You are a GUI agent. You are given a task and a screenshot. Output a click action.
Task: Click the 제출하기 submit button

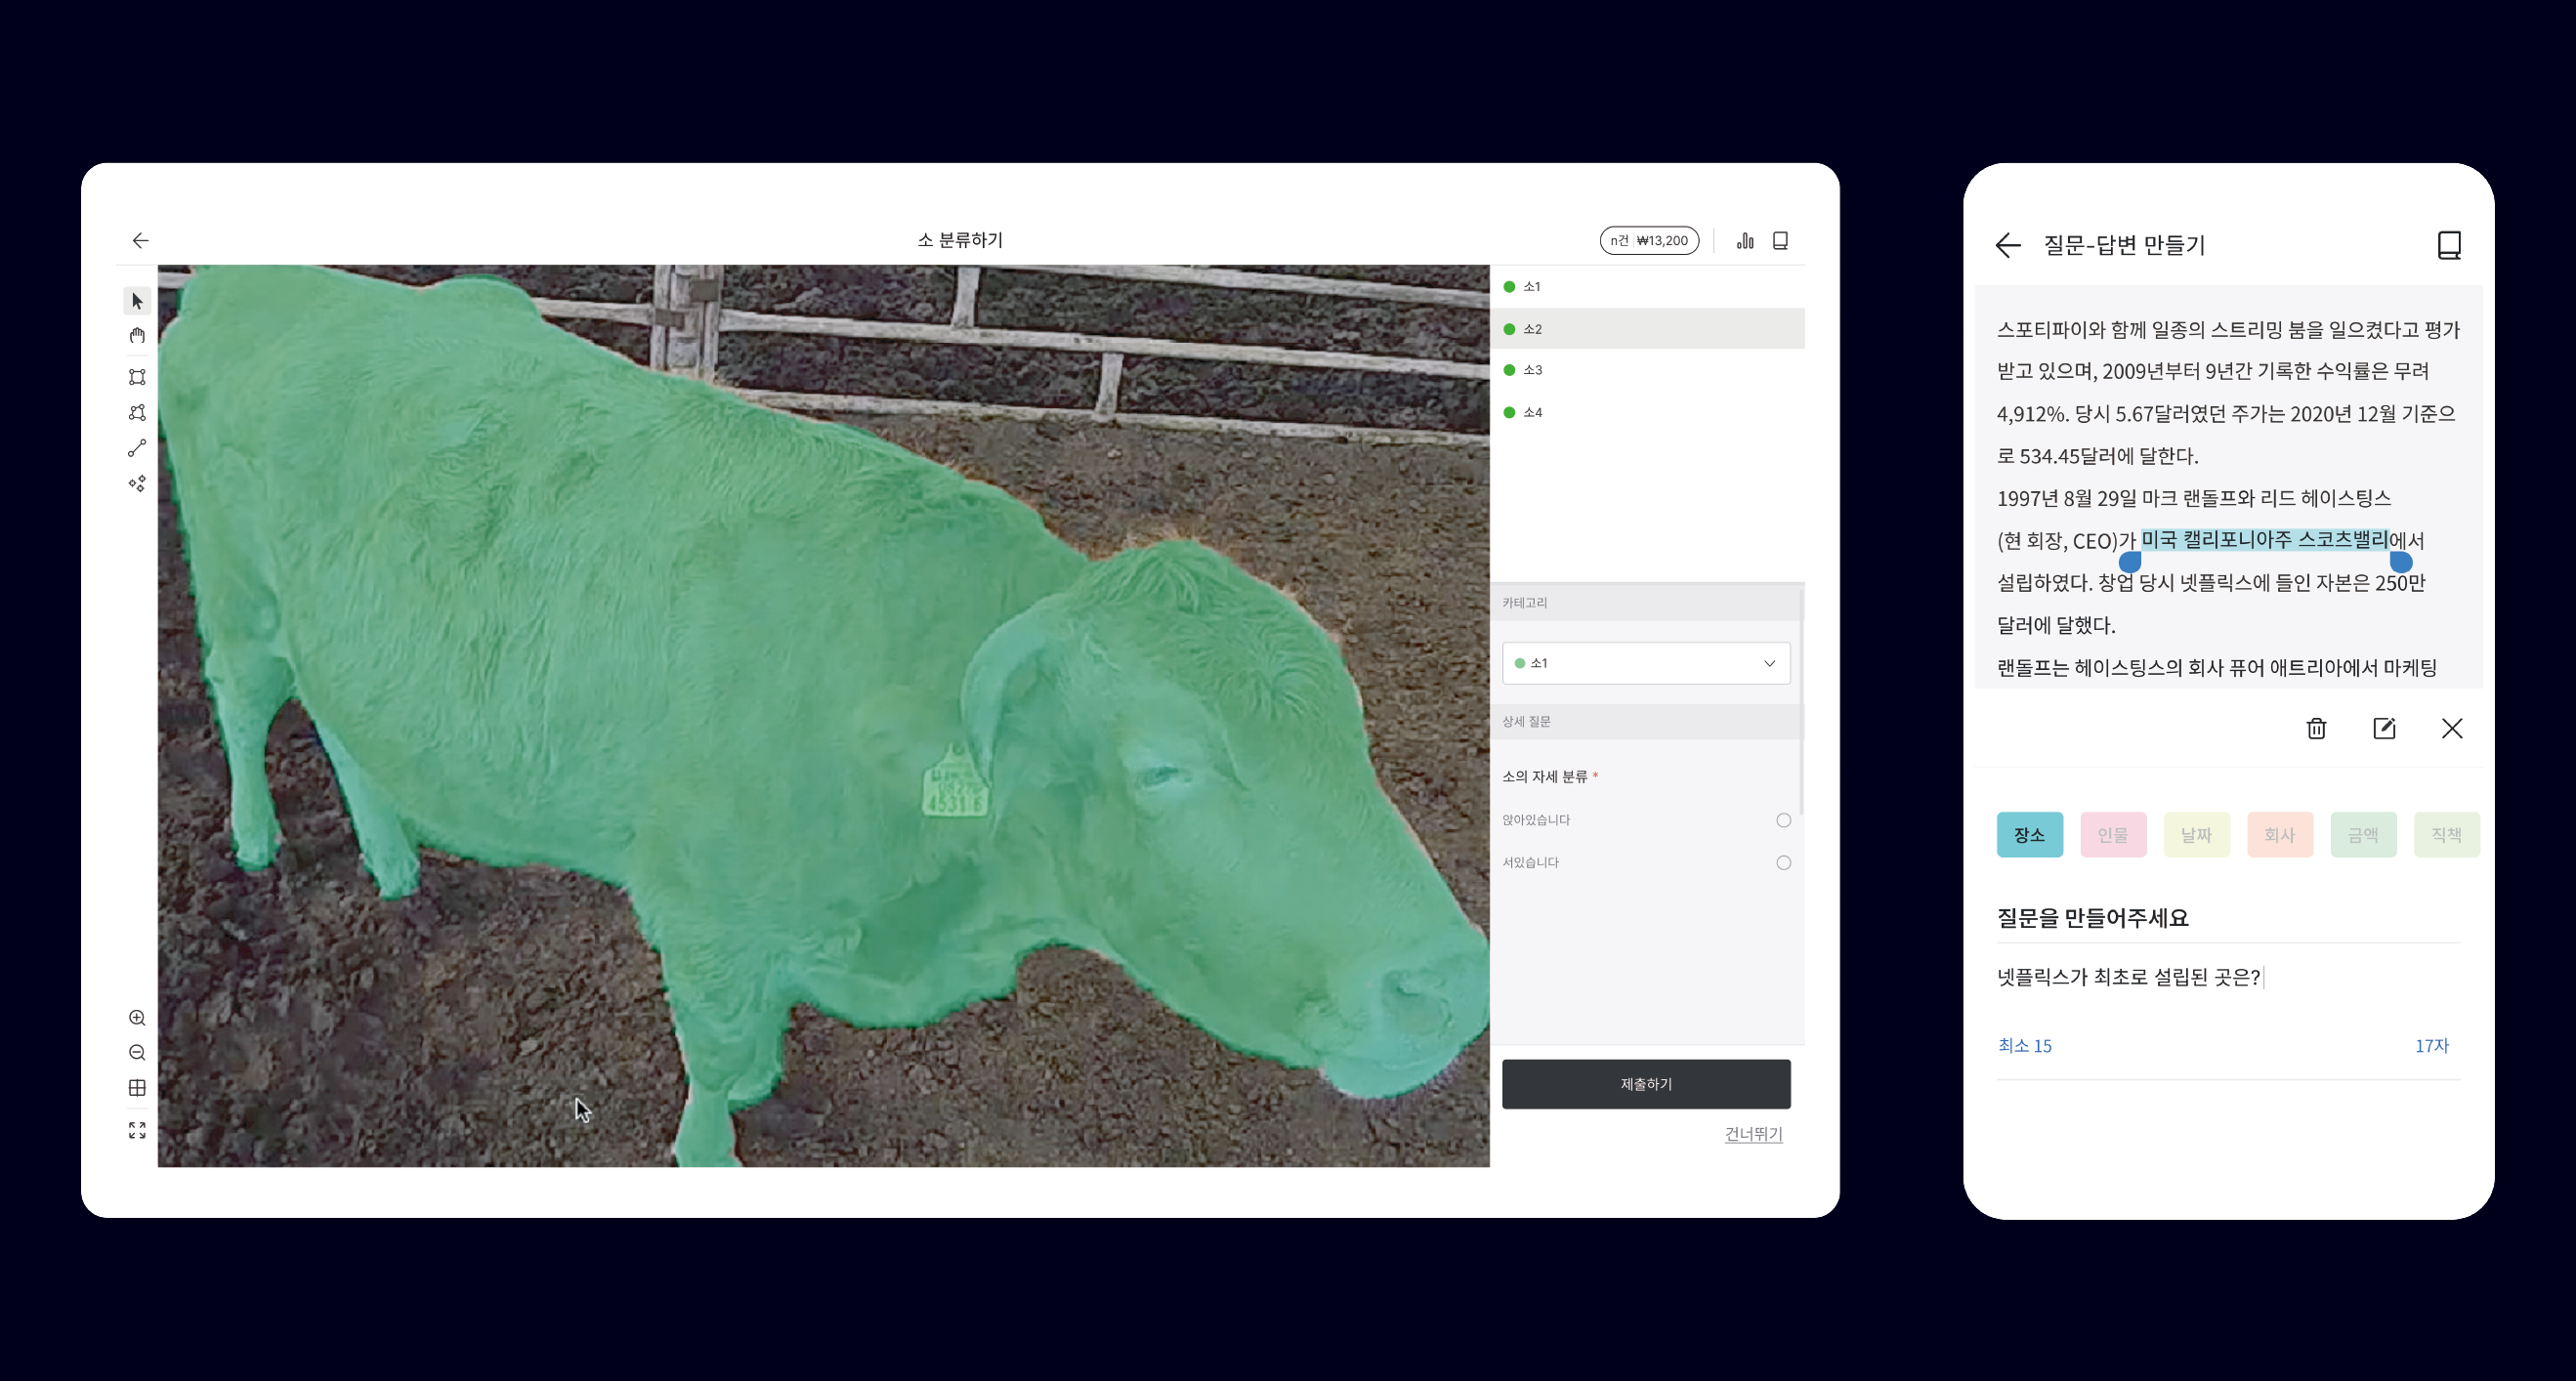(1645, 1084)
